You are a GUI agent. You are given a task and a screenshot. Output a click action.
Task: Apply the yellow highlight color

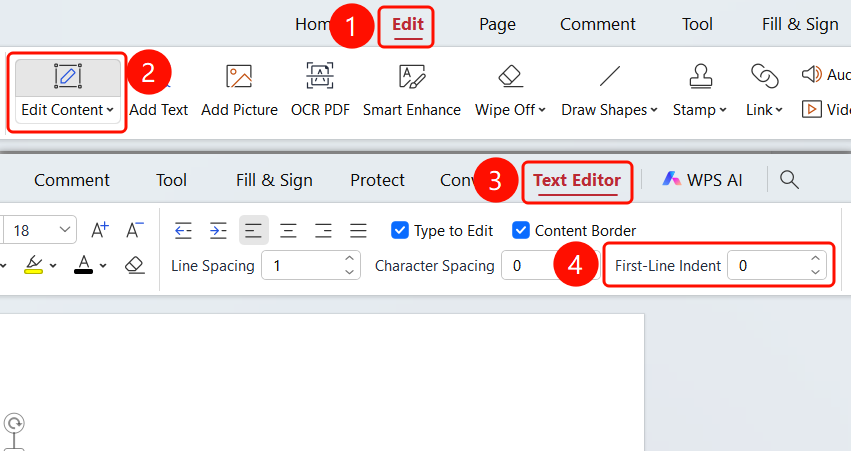[34, 265]
